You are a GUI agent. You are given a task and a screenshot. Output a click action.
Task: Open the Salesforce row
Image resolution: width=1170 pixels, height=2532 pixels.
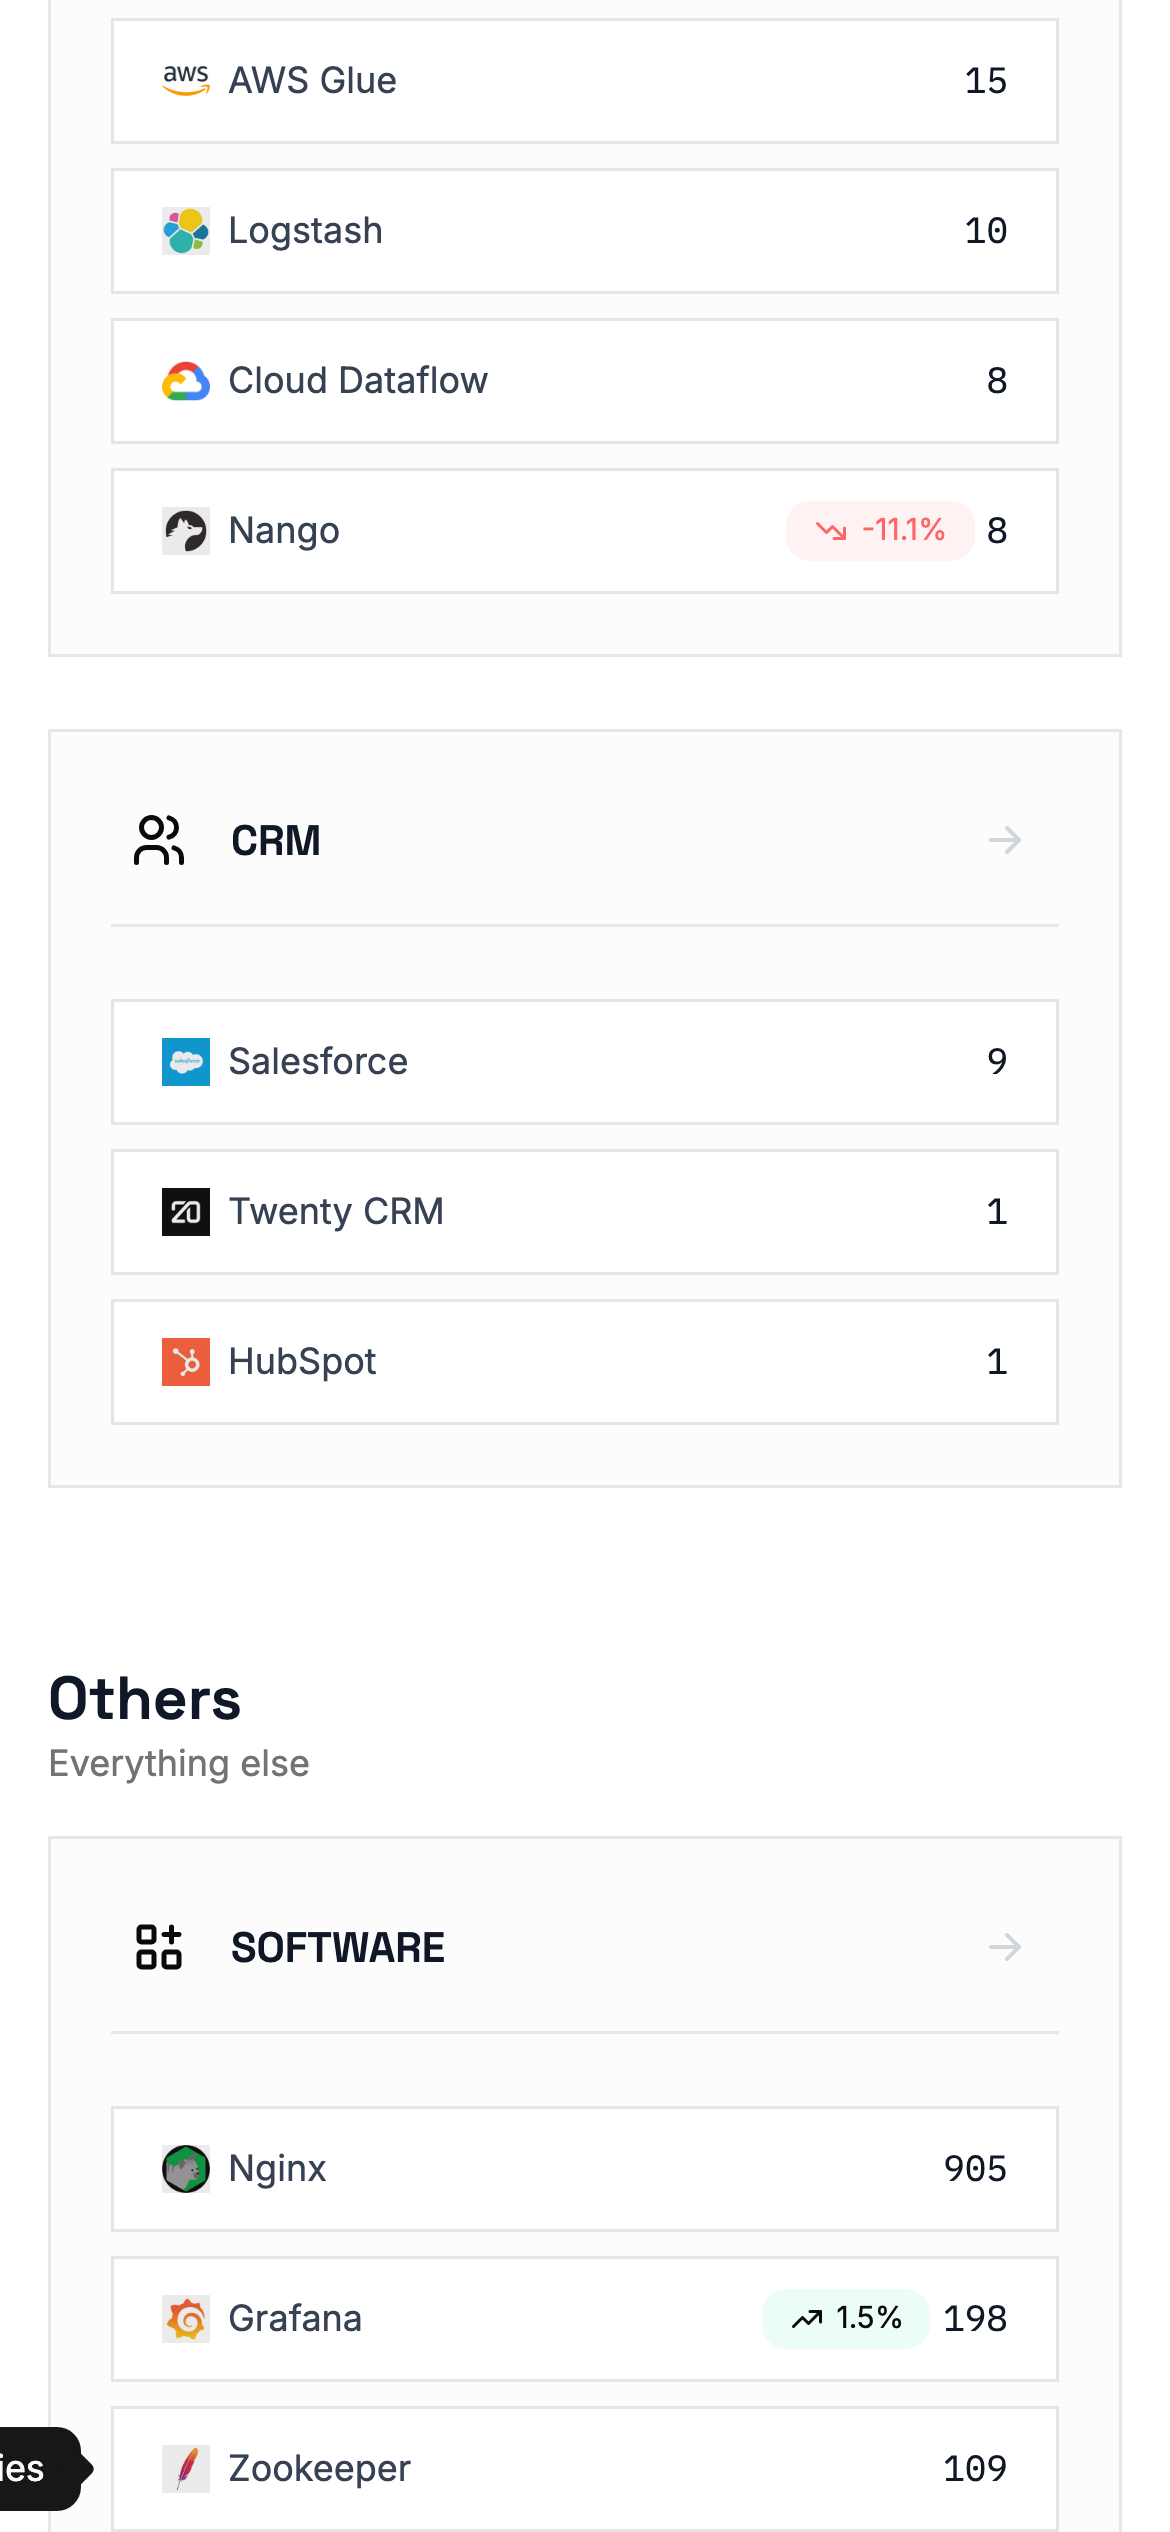[x=584, y=1062]
